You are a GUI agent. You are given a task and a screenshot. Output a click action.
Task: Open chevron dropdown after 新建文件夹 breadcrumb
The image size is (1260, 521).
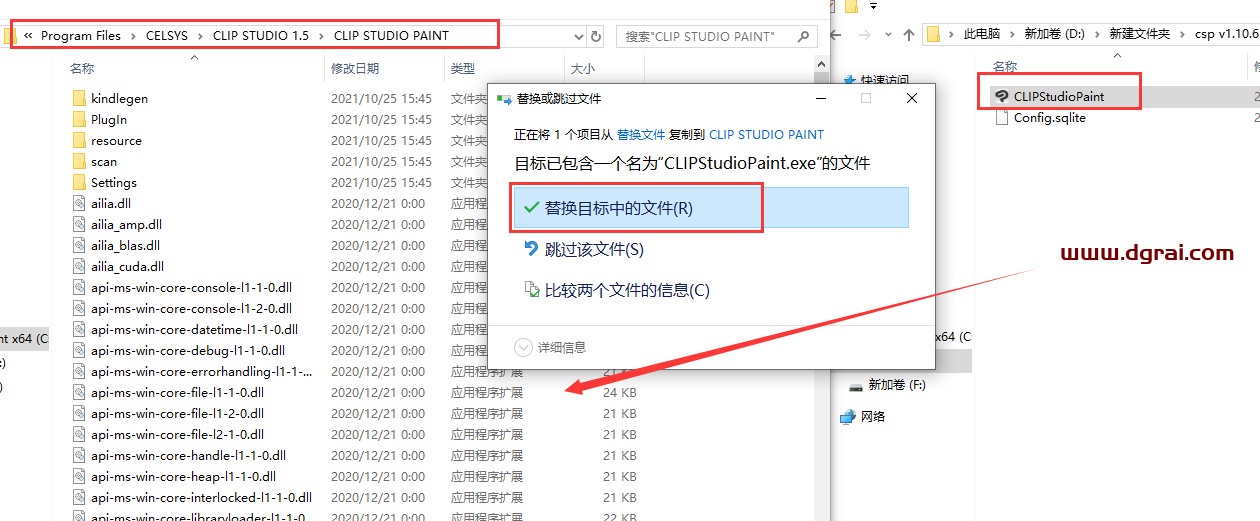(1181, 35)
